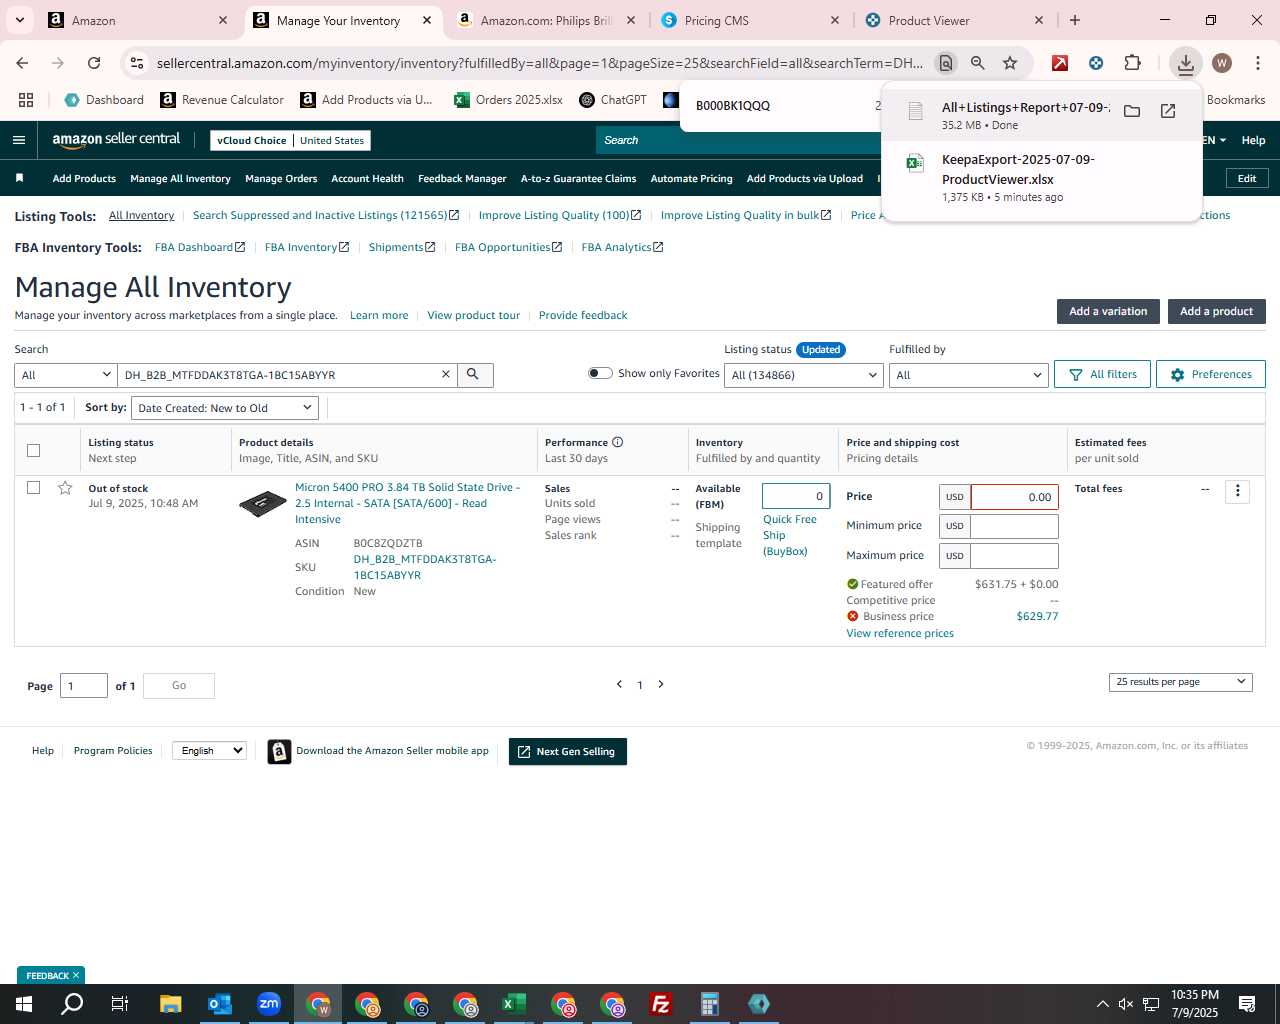Viewport: 1280px width, 1024px height.
Task: Open Chrome extensions puzzle icon
Action: point(1132,63)
